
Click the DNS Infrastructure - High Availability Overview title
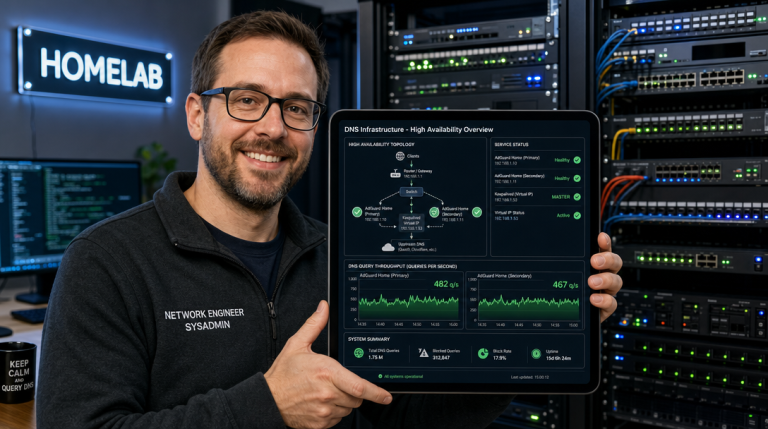click(419, 129)
